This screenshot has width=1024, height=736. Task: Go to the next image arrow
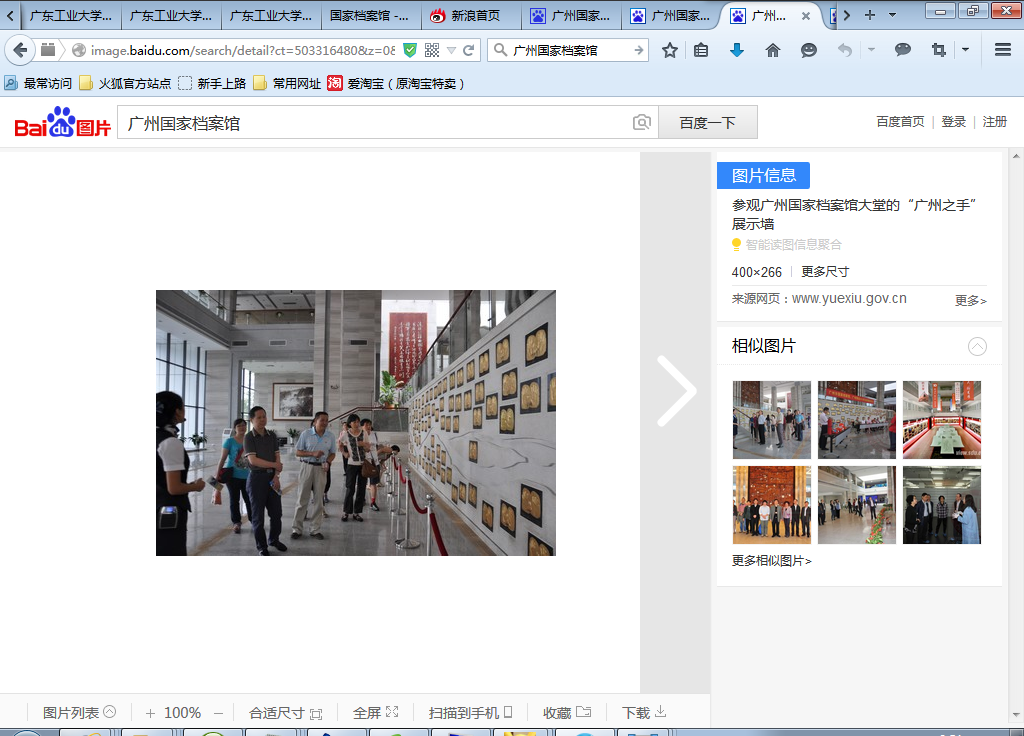click(x=676, y=391)
